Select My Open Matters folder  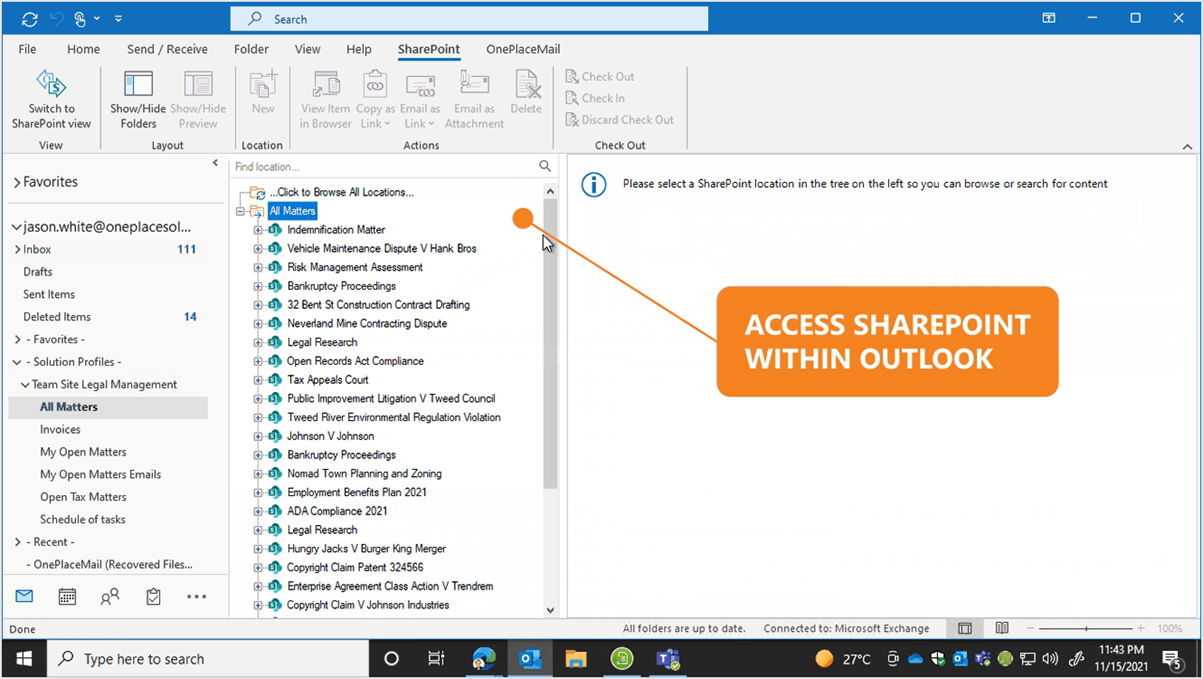click(83, 452)
